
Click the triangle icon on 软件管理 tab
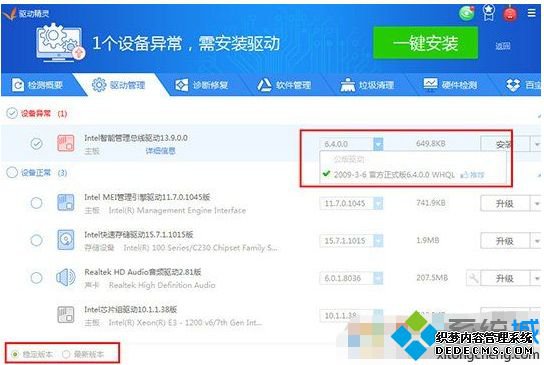tap(264, 85)
